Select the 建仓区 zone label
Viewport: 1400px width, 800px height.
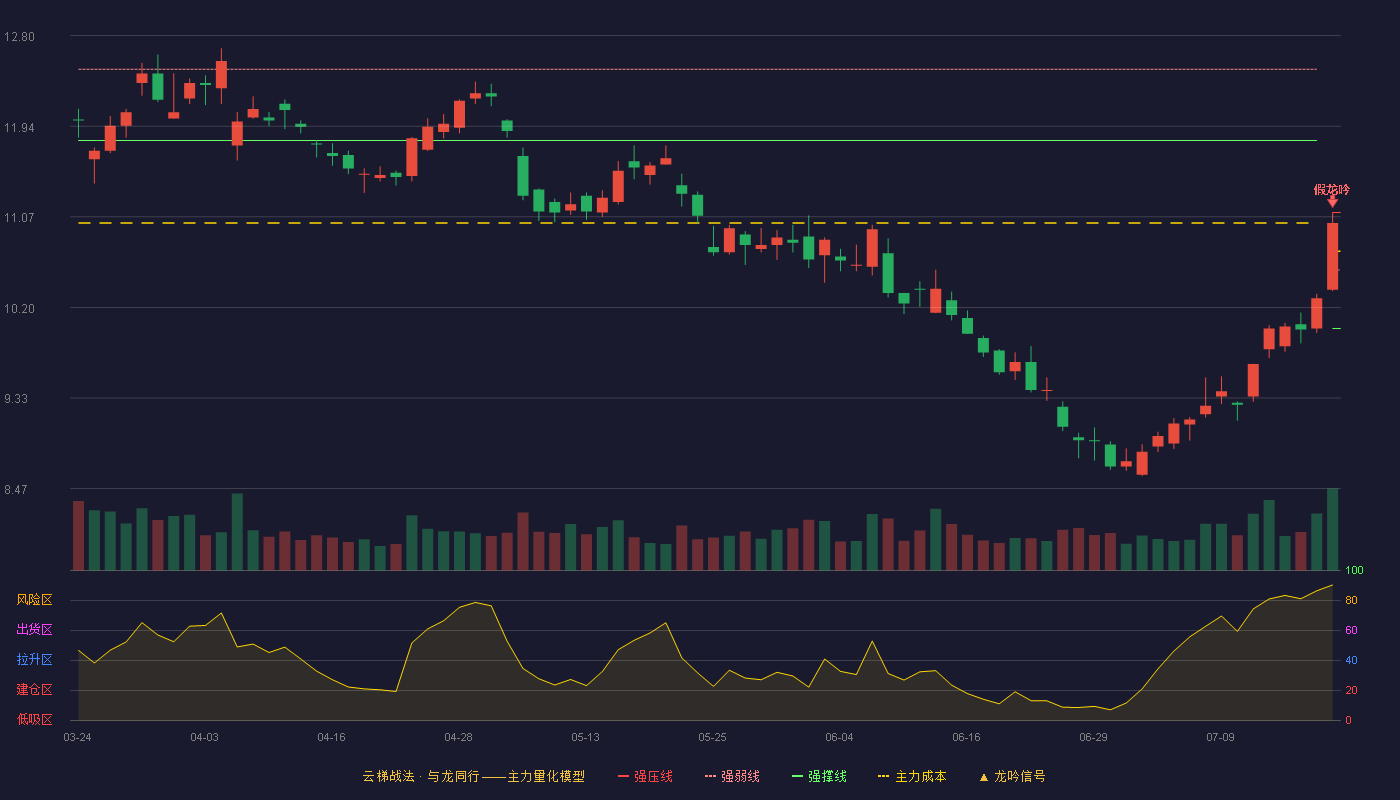click(x=34, y=690)
